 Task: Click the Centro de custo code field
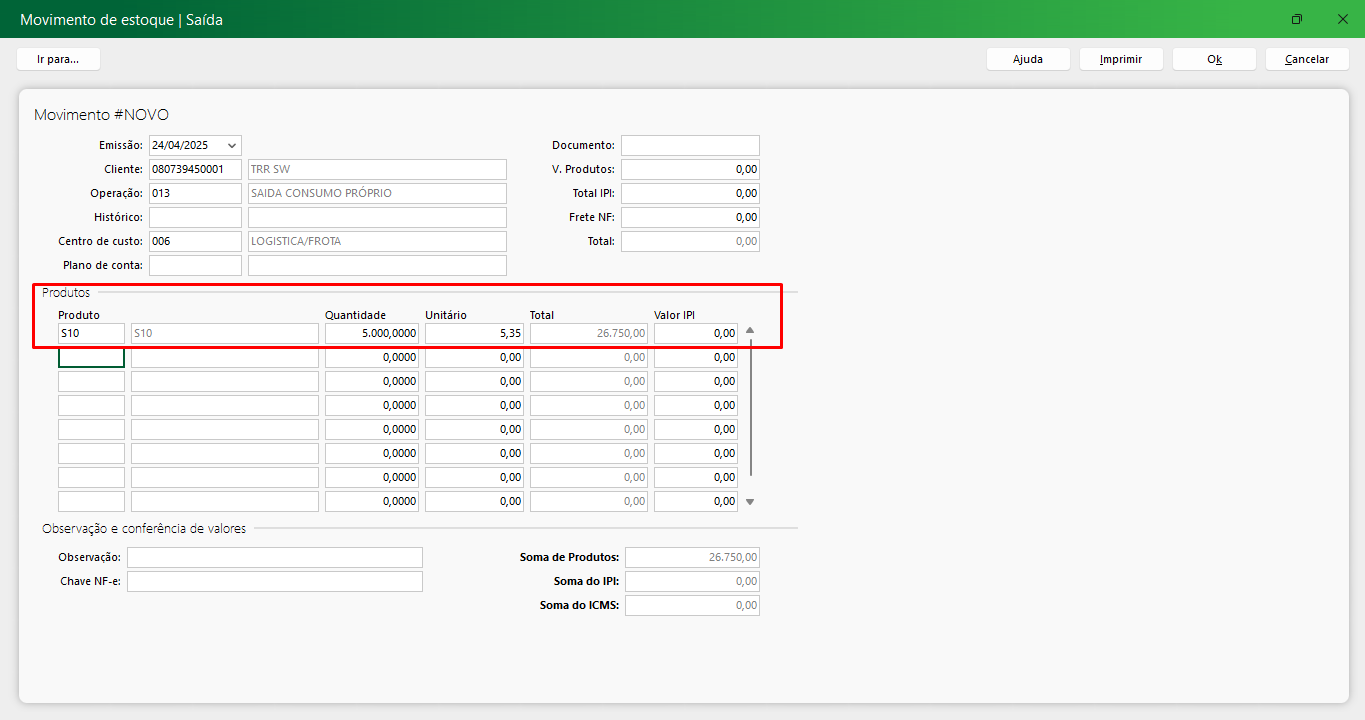(195, 242)
